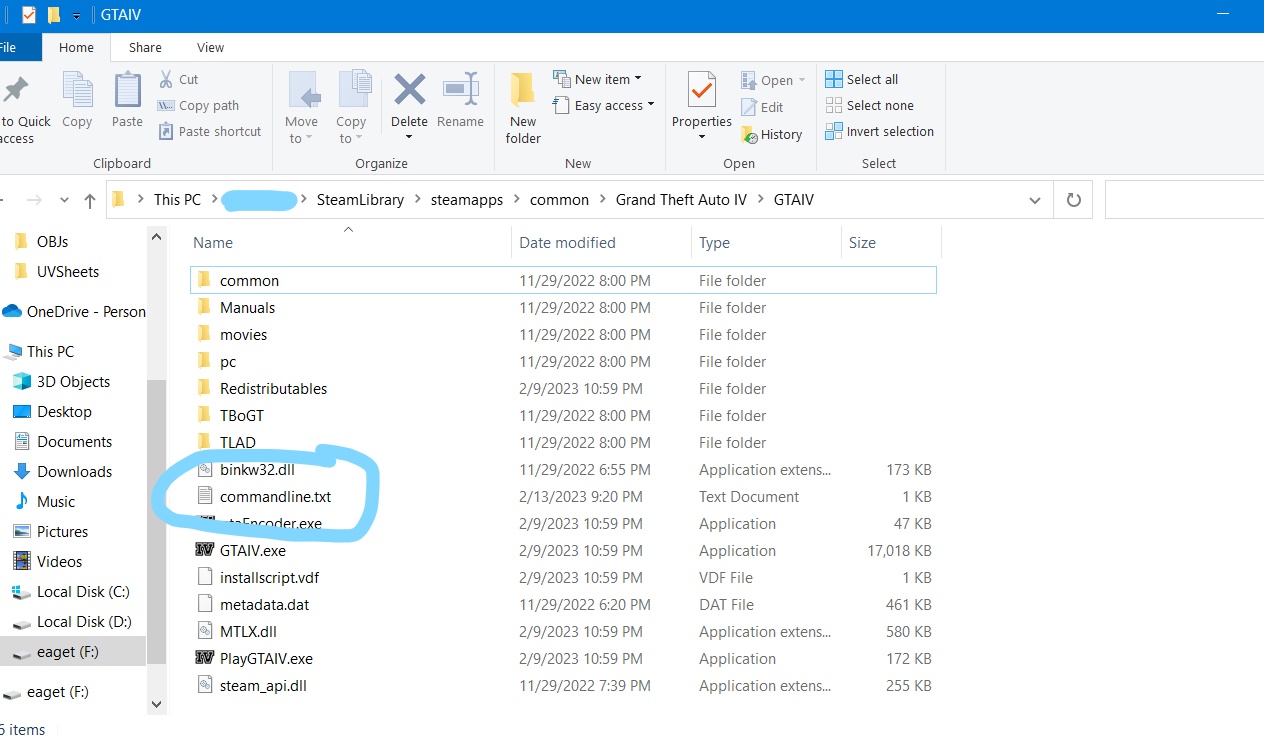Click the Edit ribbon command

pos(762,107)
